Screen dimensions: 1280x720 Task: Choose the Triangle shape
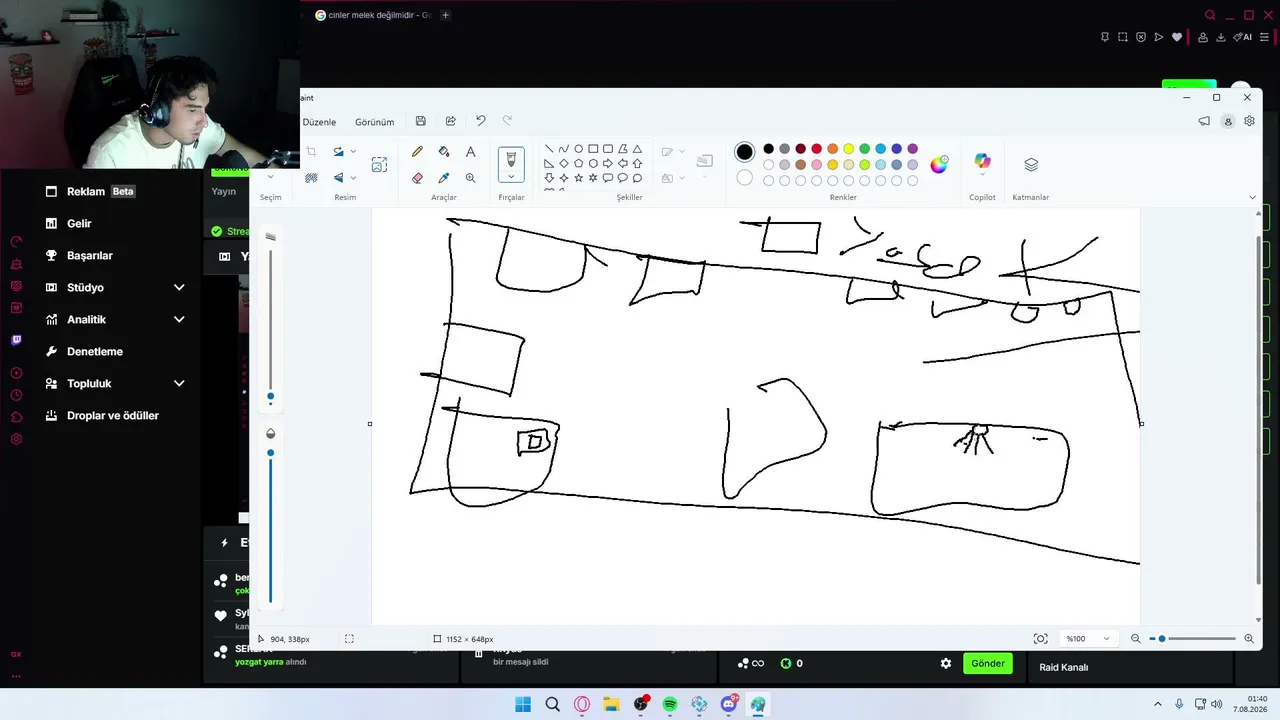point(637,149)
